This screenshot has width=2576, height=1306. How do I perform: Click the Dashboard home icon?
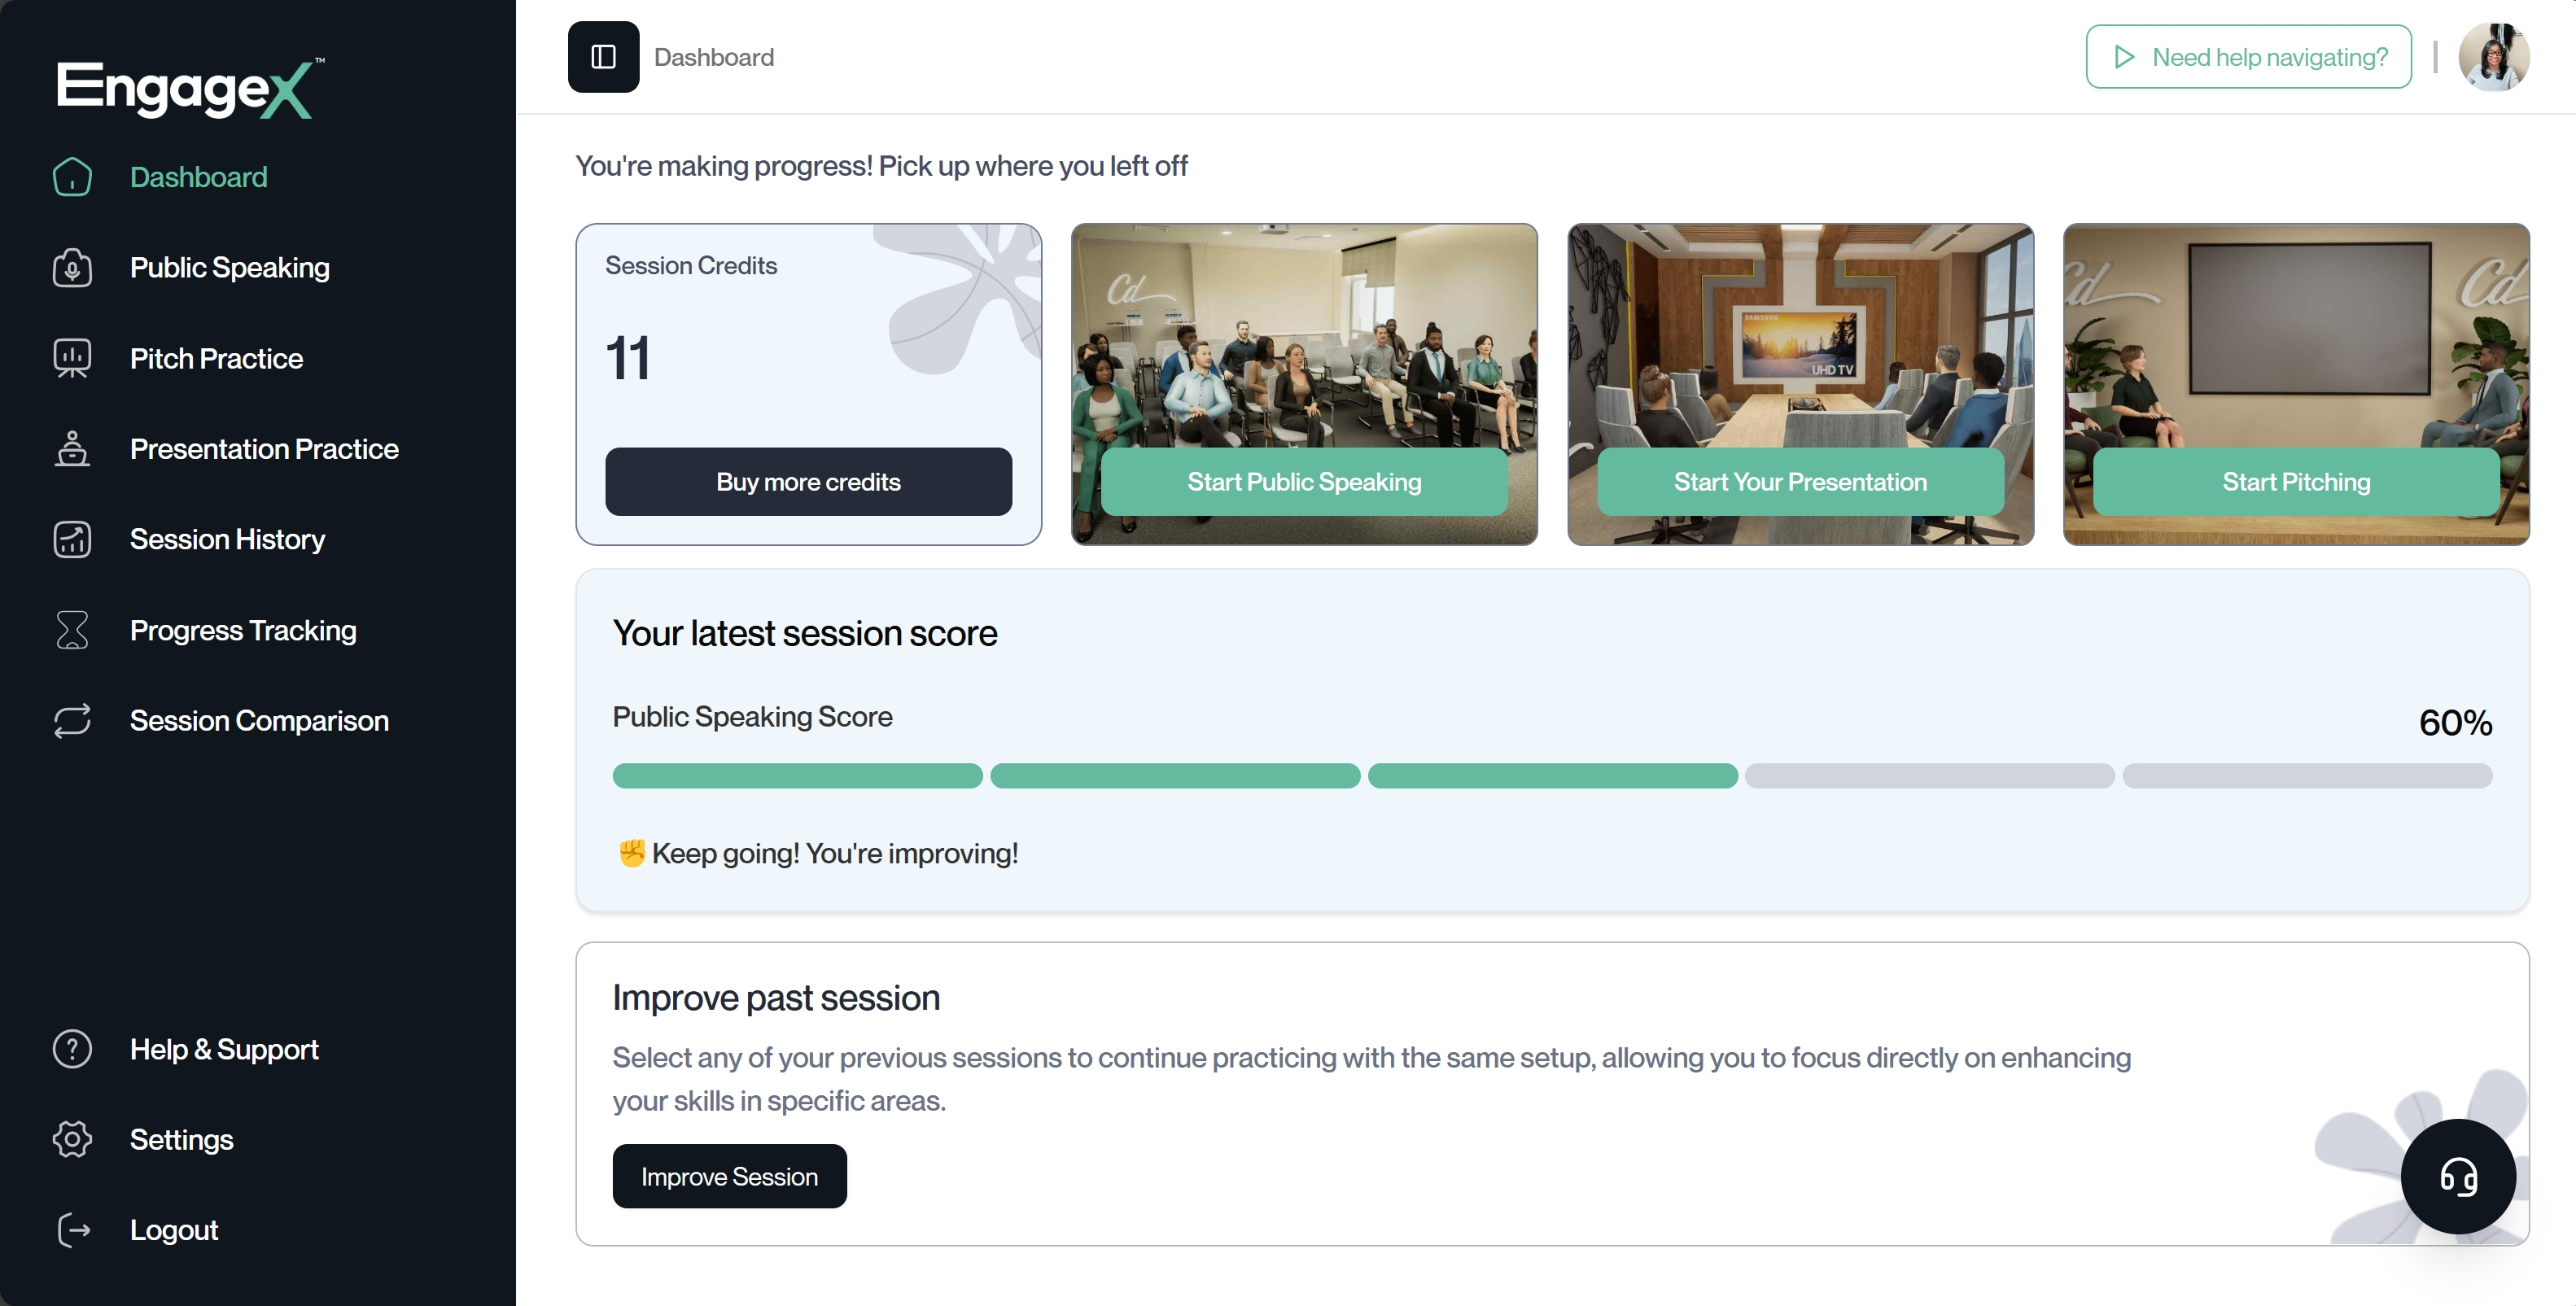click(72, 177)
